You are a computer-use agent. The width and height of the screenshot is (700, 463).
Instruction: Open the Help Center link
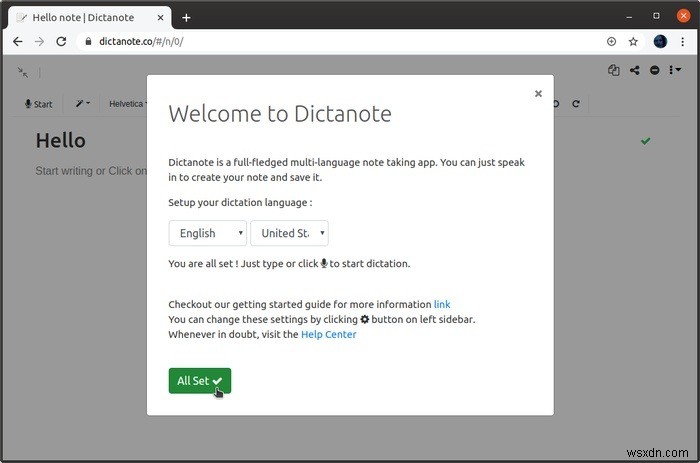click(329, 334)
